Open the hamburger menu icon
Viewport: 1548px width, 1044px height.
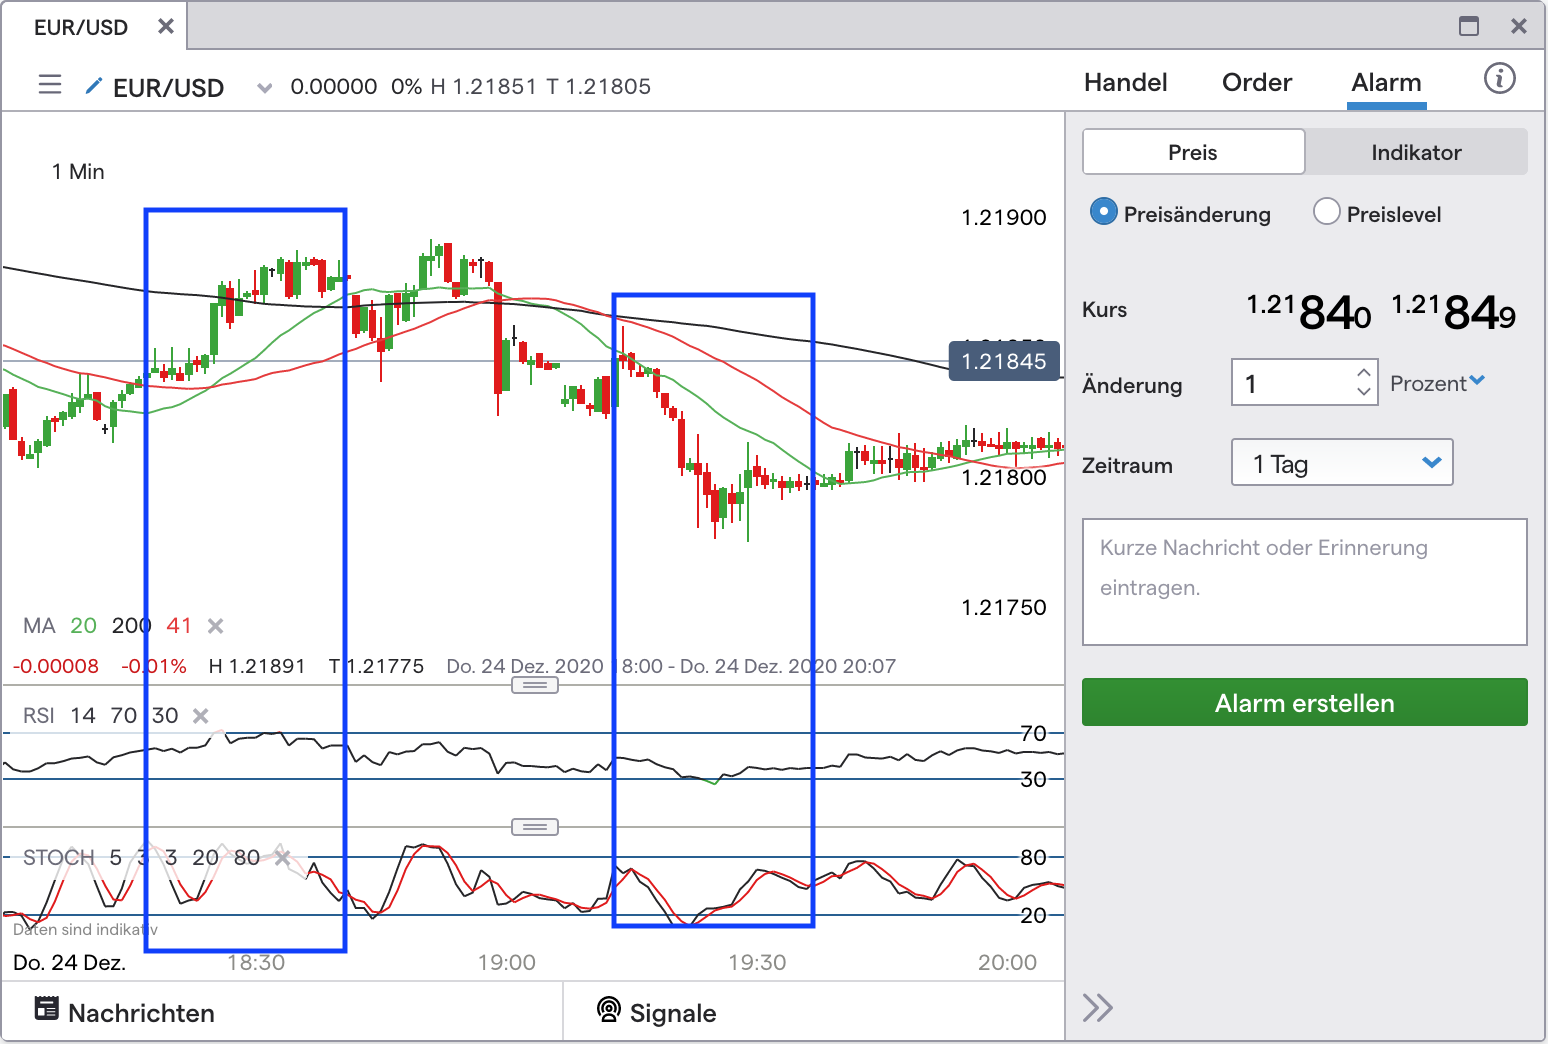[50, 85]
